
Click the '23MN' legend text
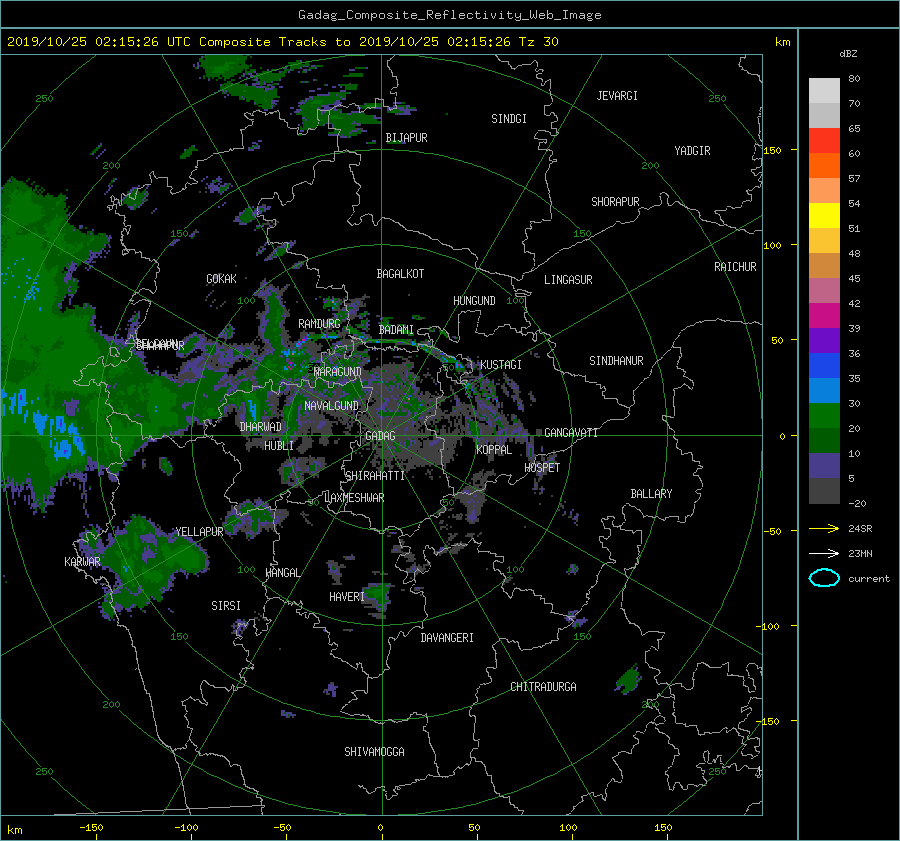pos(860,554)
